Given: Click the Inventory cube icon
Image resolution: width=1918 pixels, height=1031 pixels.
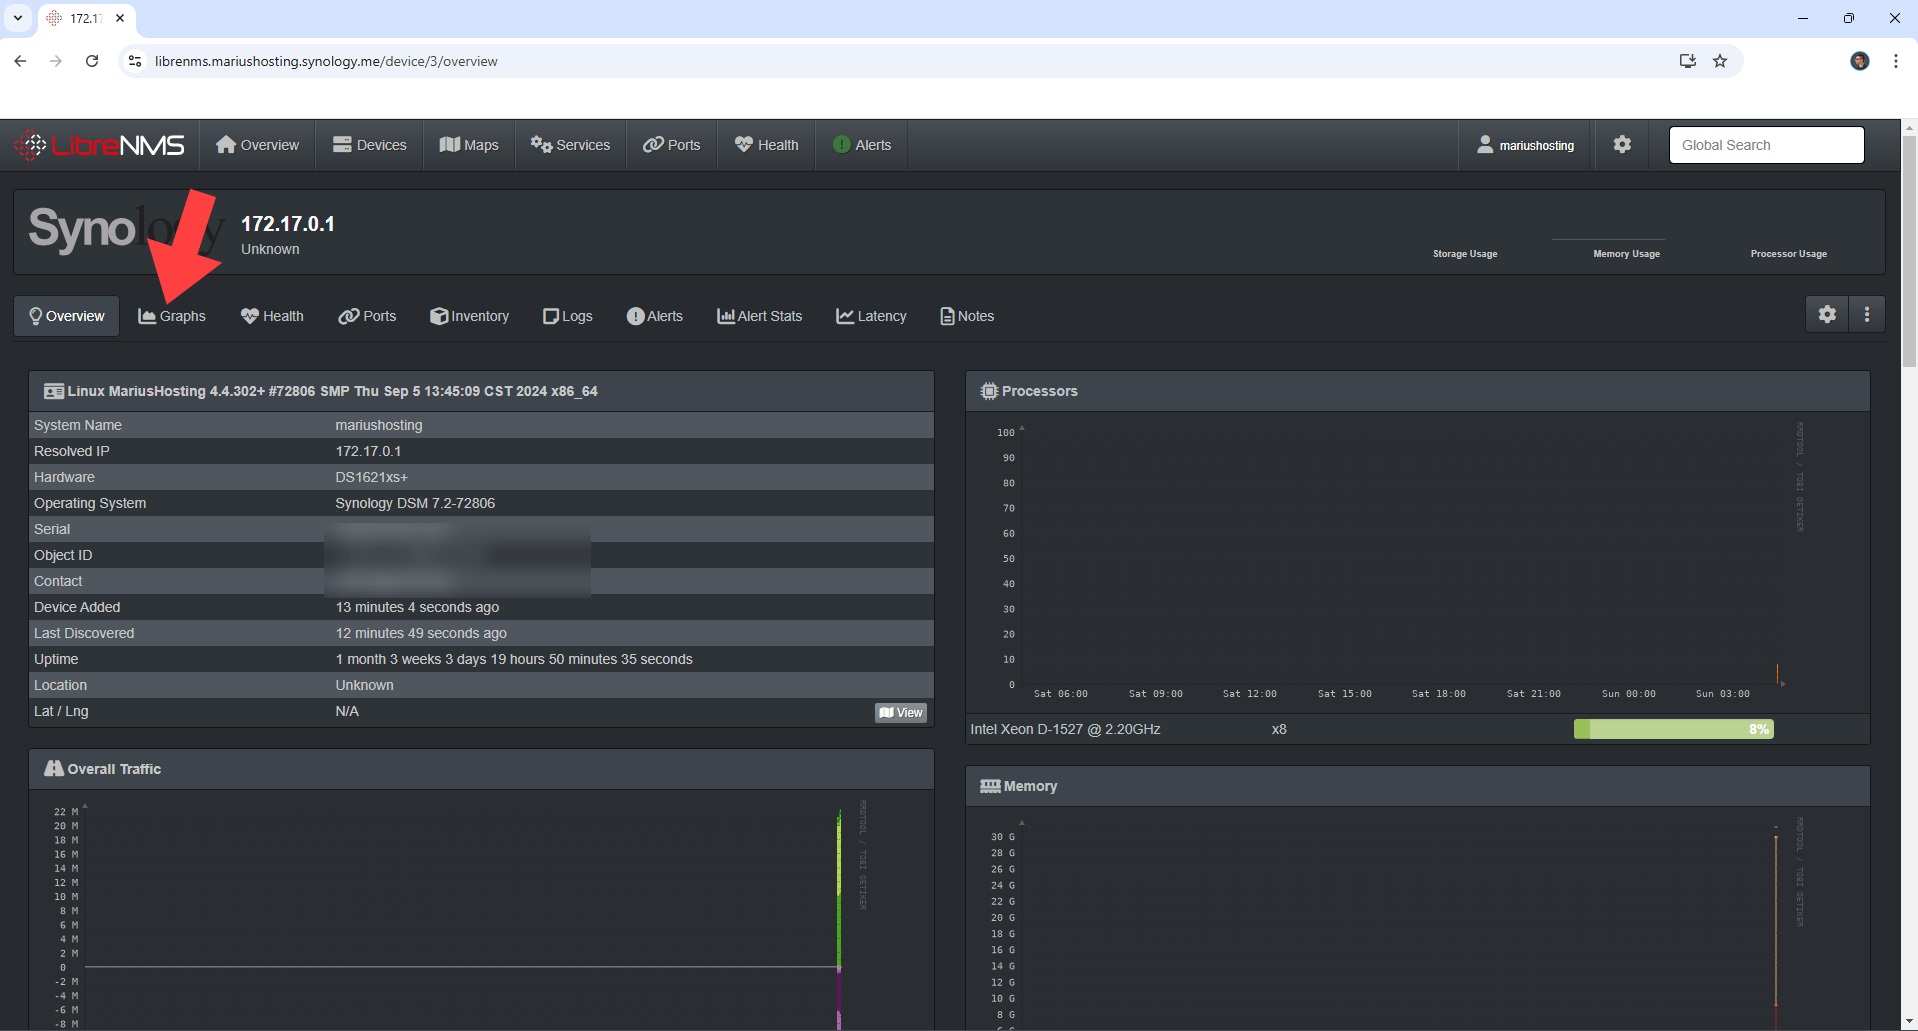Looking at the screenshot, I should click(438, 316).
